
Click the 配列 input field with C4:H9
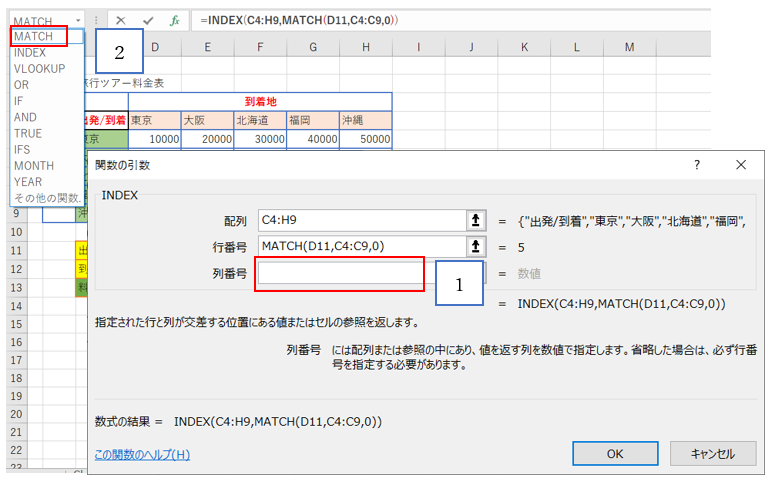click(x=360, y=220)
